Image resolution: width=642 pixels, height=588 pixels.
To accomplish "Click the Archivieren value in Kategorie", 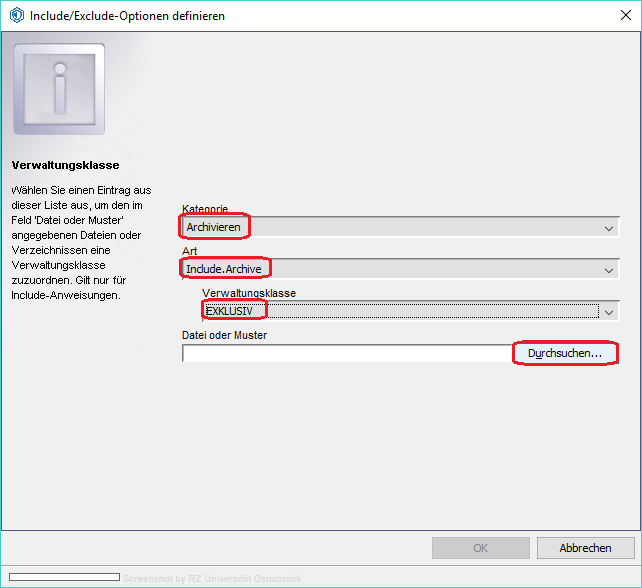I will 215,228.
